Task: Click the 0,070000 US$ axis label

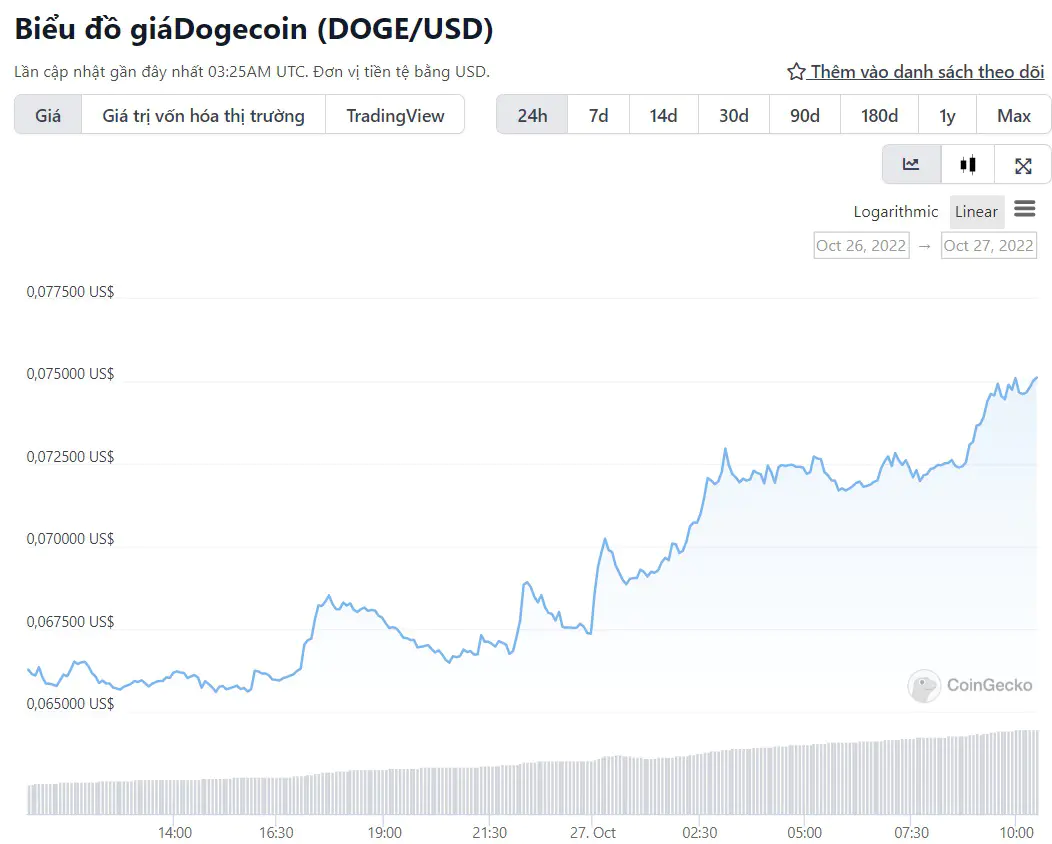Action: 70,539
